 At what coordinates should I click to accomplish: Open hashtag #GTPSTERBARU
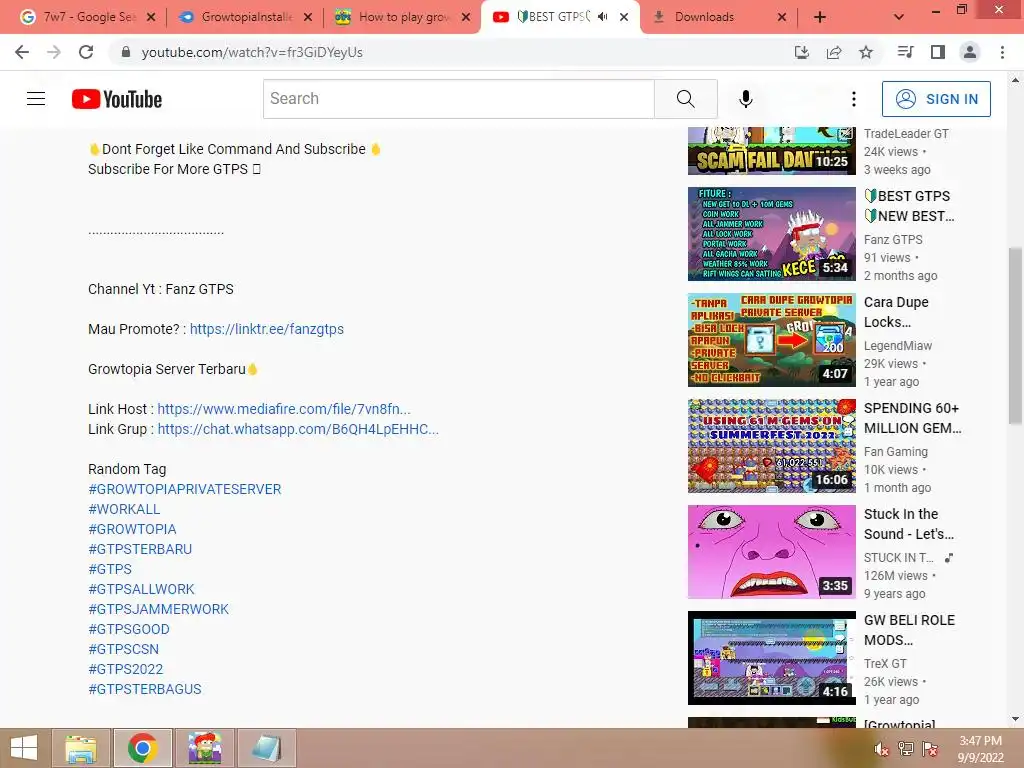click(x=140, y=549)
